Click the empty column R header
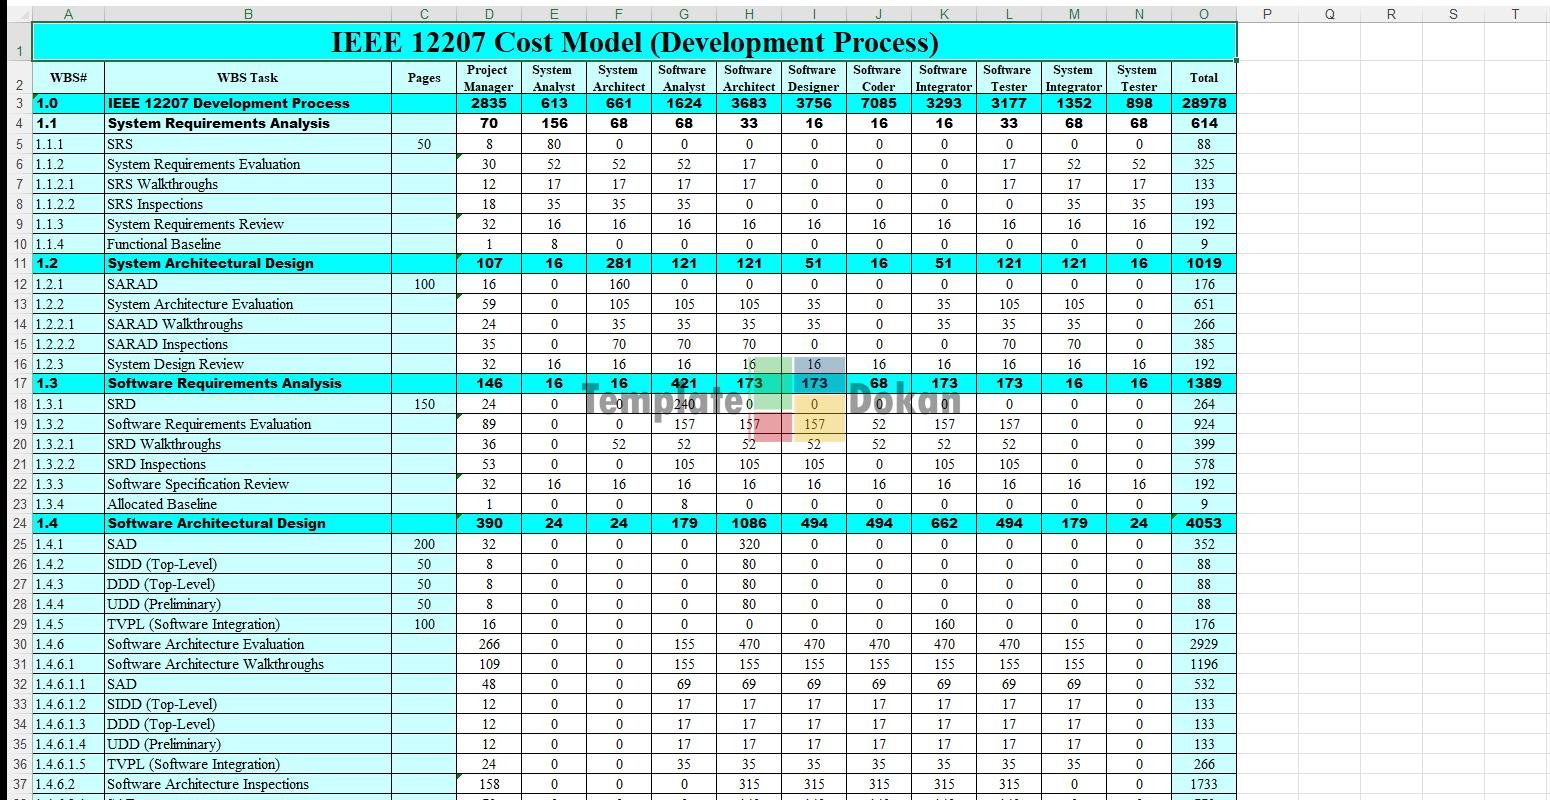This screenshot has width=1550, height=800. click(x=1391, y=14)
